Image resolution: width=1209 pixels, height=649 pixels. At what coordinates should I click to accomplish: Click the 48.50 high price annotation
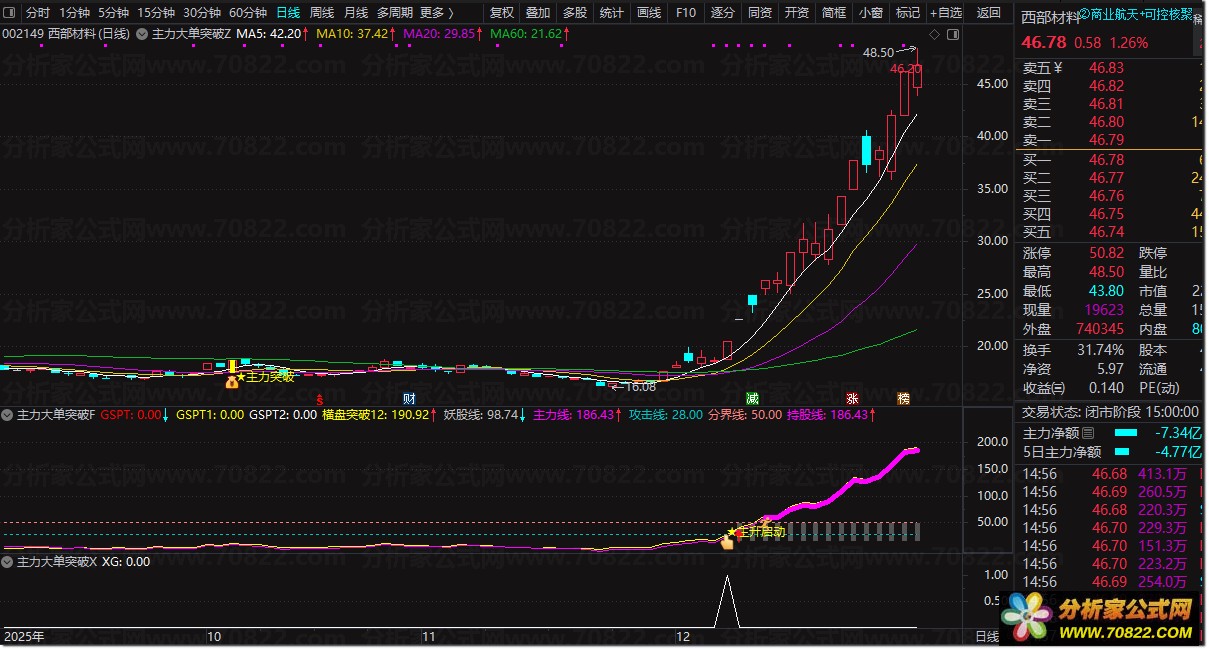[x=879, y=52]
